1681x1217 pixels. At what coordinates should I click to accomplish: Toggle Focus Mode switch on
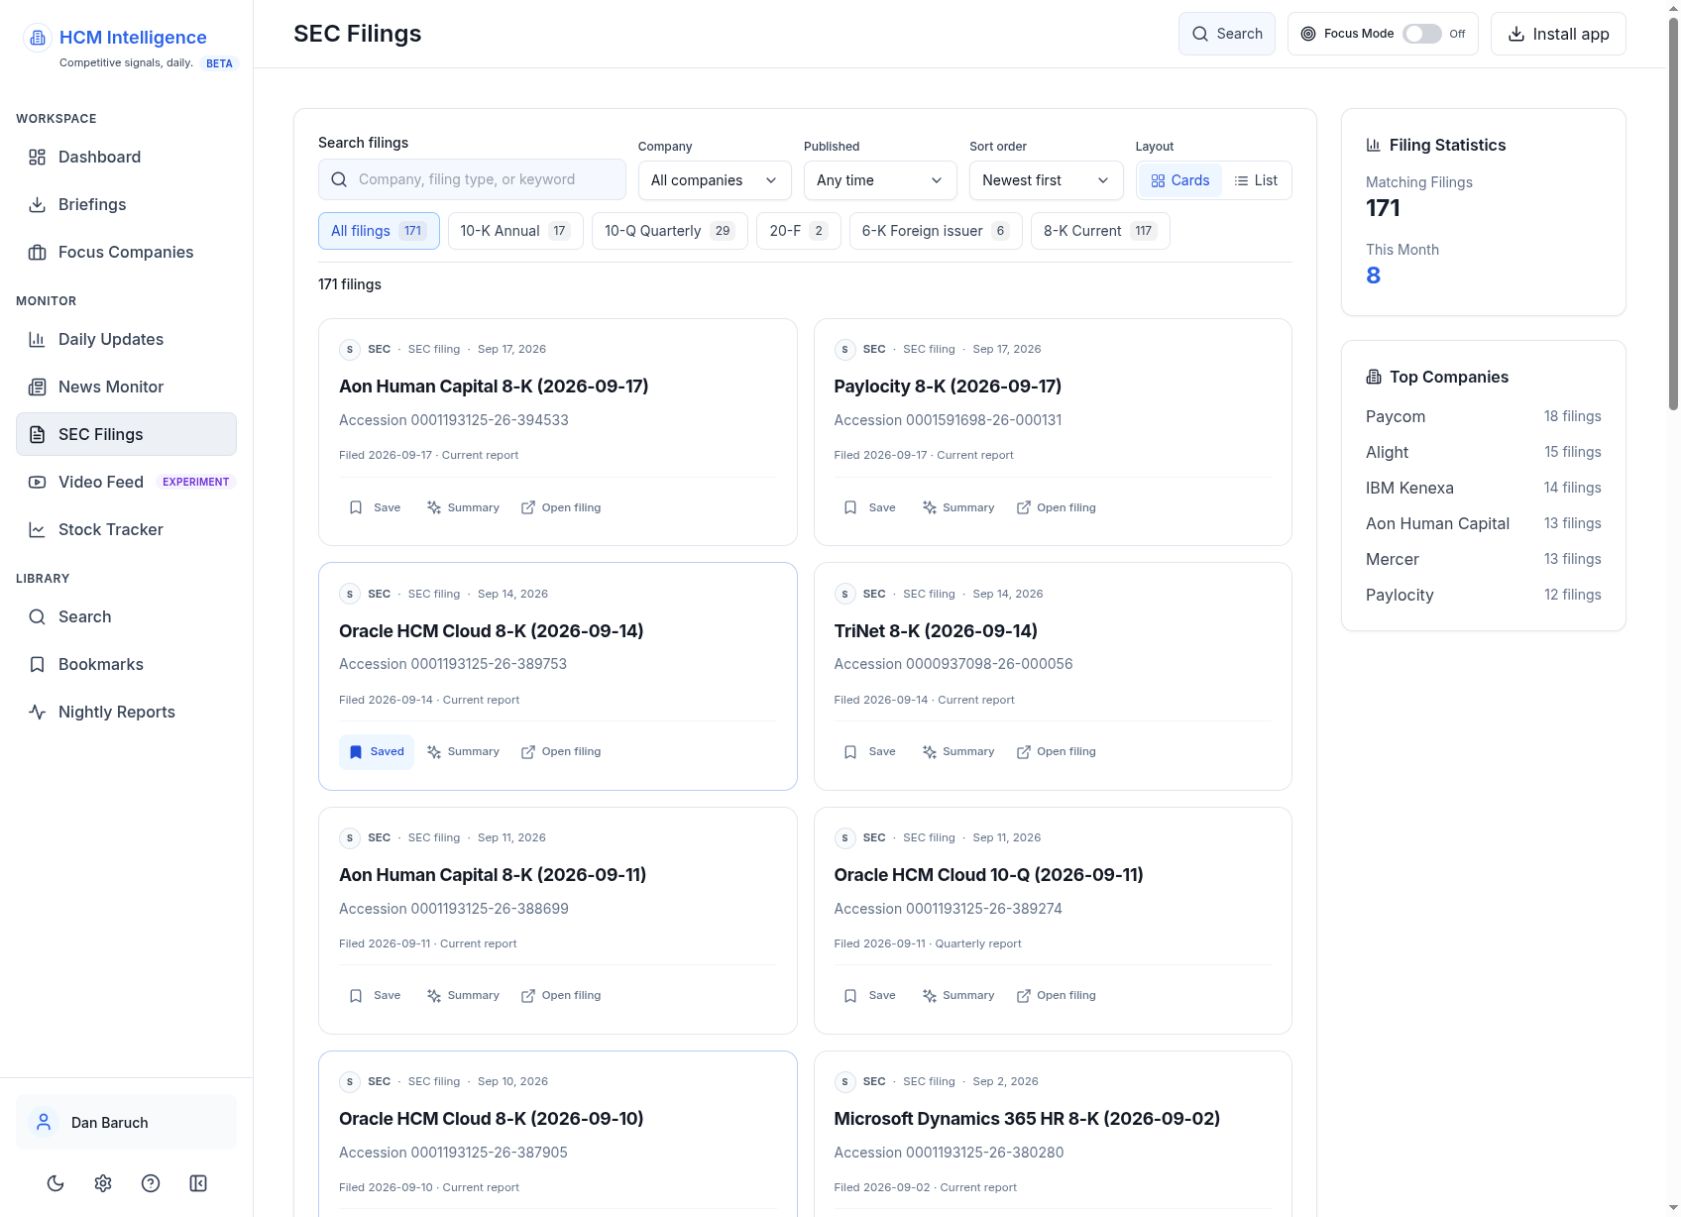tap(1421, 34)
